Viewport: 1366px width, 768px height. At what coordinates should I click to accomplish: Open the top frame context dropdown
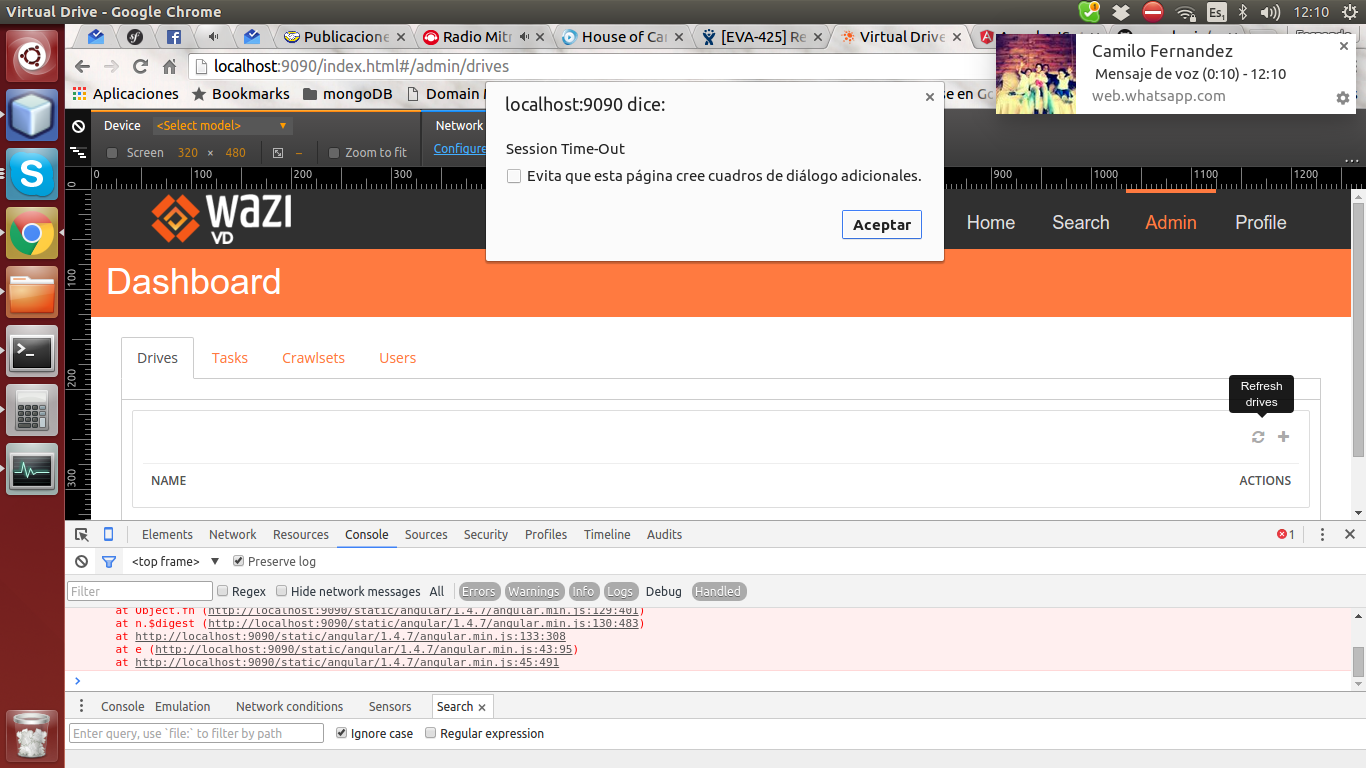(175, 562)
